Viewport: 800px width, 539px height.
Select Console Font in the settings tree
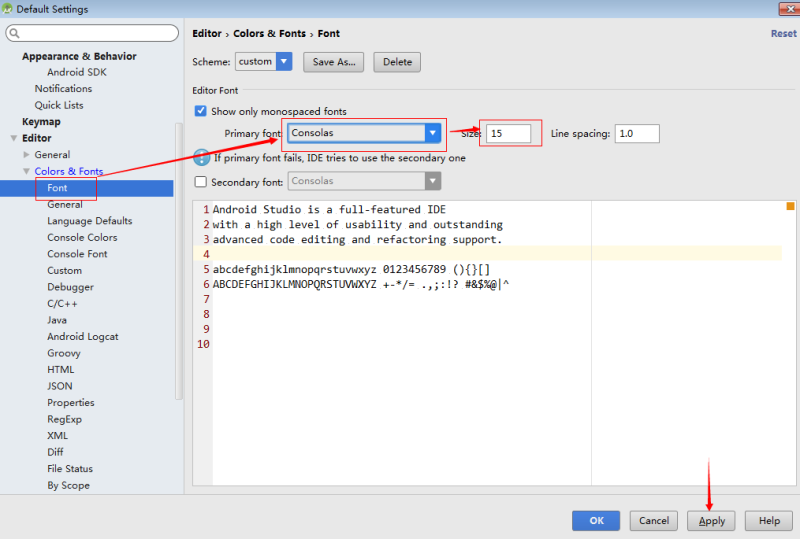coord(77,254)
